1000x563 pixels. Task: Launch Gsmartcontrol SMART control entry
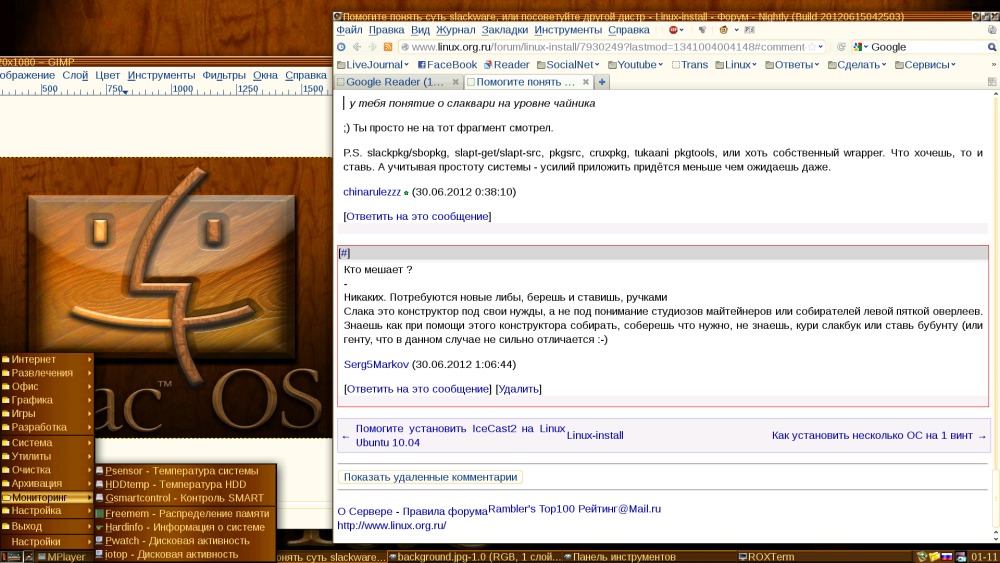pyautogui.click(x=186, y=497)
